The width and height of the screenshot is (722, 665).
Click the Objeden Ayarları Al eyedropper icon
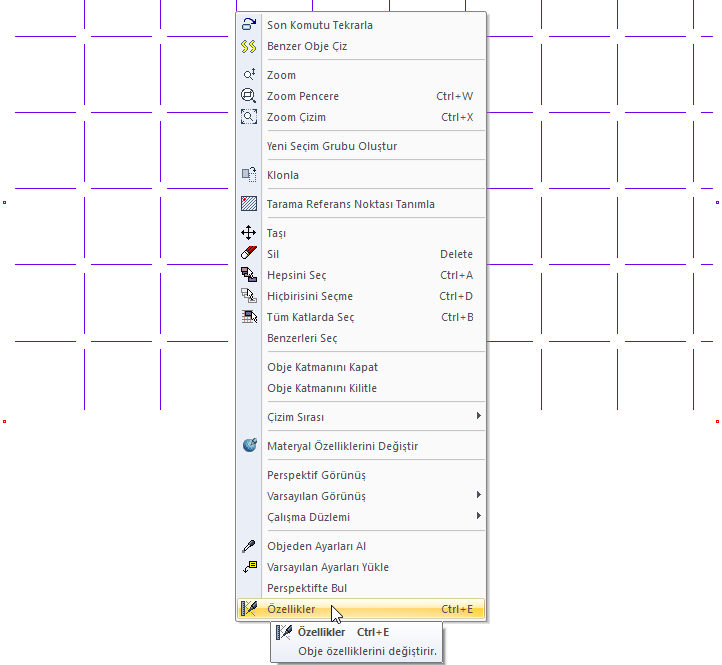click(249, 546)
